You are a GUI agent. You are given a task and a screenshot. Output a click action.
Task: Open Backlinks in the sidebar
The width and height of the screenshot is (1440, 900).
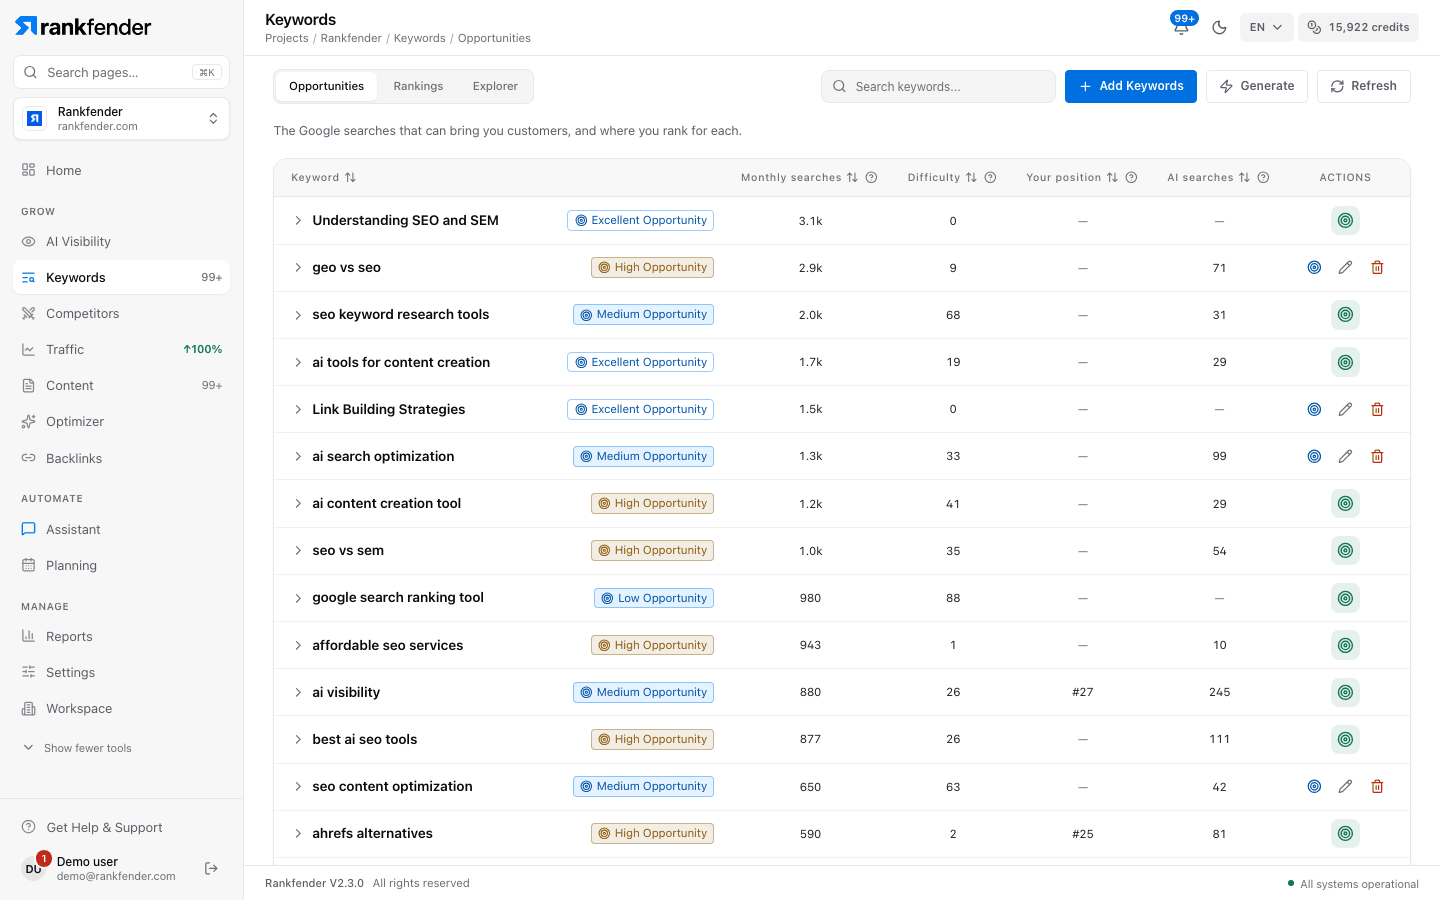click(x=121, y=458)
